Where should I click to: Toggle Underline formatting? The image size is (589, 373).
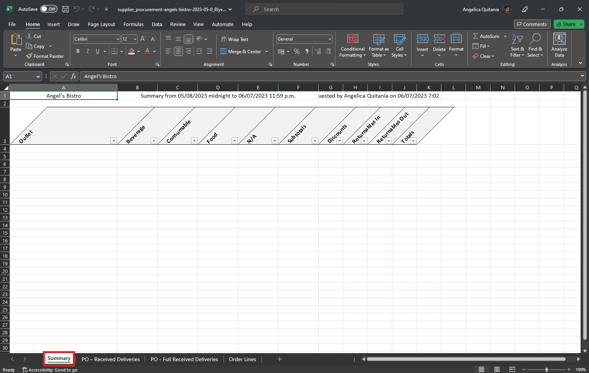pyautogui.click(x=97, y=51)
